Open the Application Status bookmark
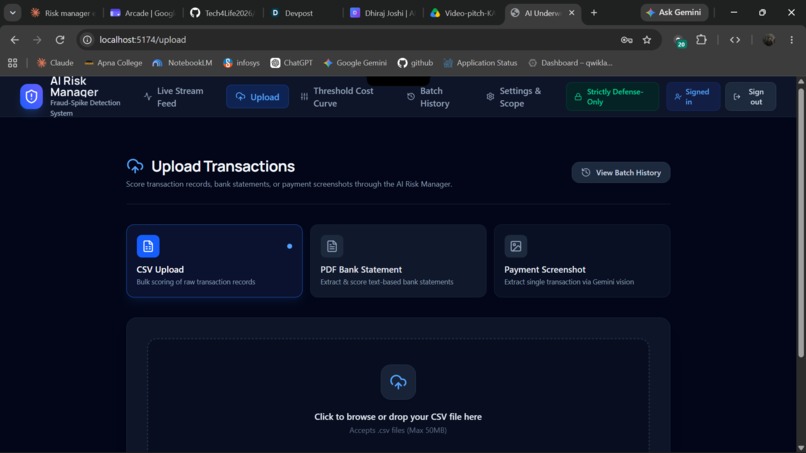Image resolution: width=806 pixels, height=453 pixels. click(x=480, y=63)
